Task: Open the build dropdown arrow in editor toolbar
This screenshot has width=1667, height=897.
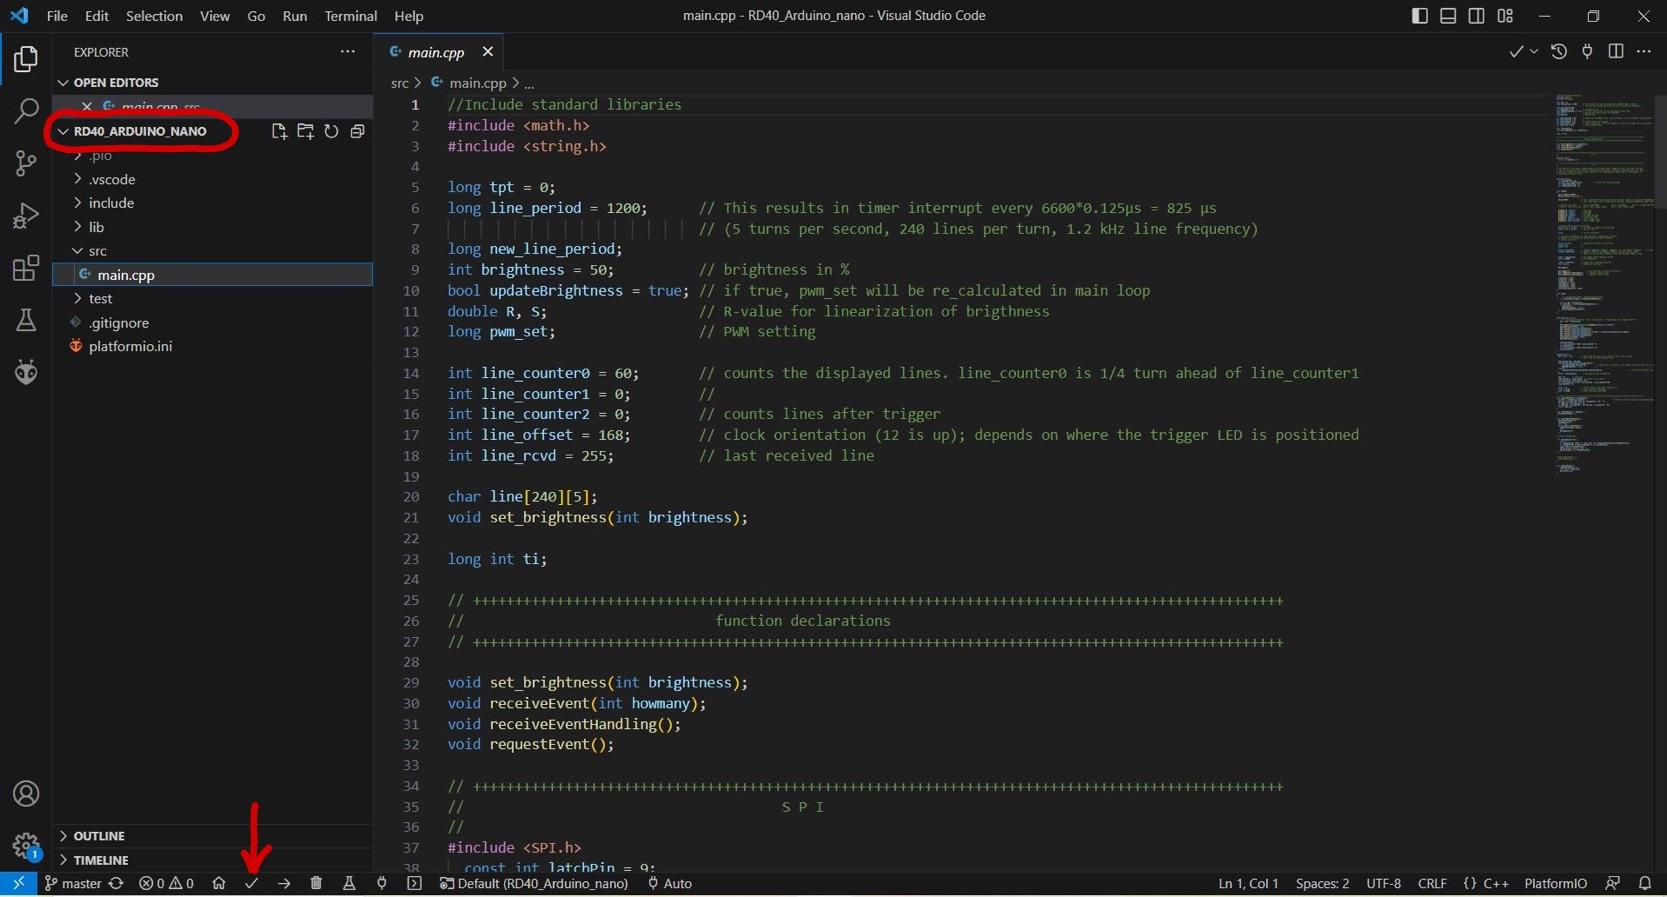Action: pyautogui.click(x=1534, y=52)
